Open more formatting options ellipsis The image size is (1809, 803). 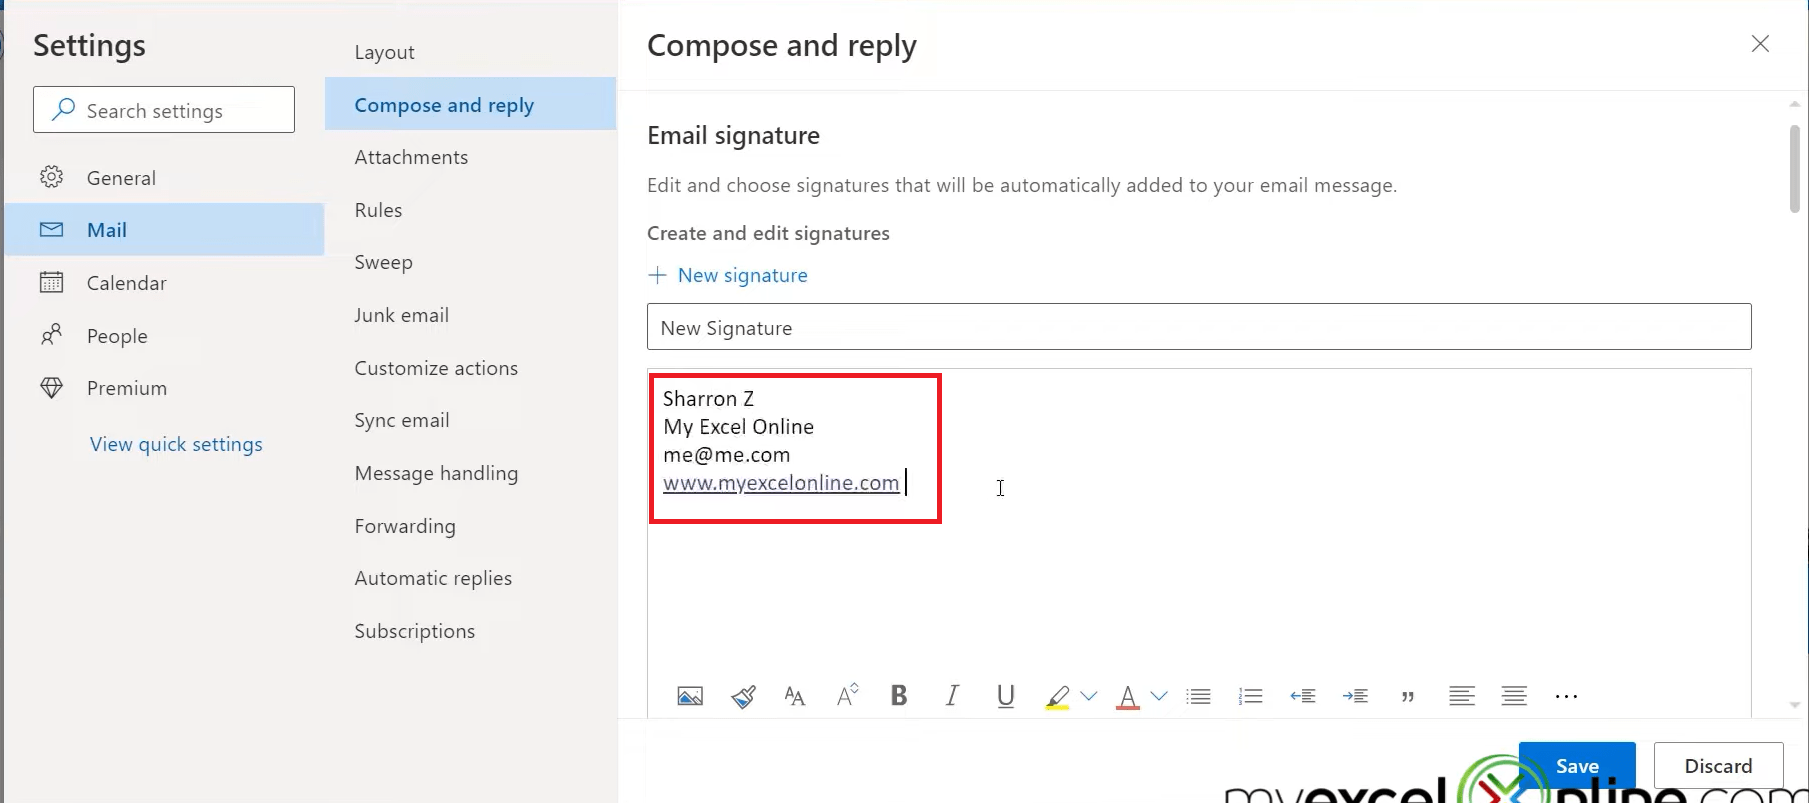(x=1566, y=697)
